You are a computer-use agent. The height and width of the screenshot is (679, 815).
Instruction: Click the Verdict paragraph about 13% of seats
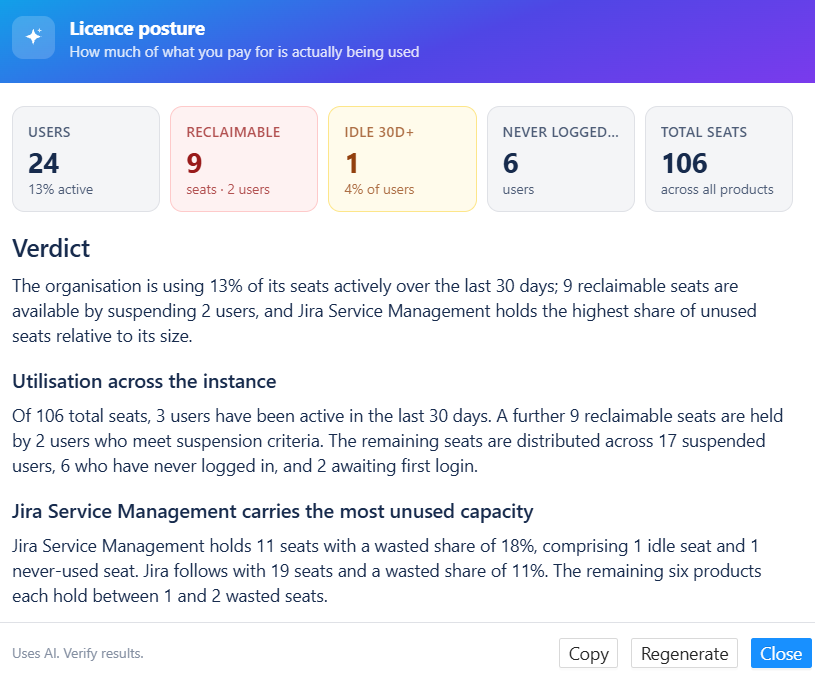pyautogui.click(x=385, y=311)
